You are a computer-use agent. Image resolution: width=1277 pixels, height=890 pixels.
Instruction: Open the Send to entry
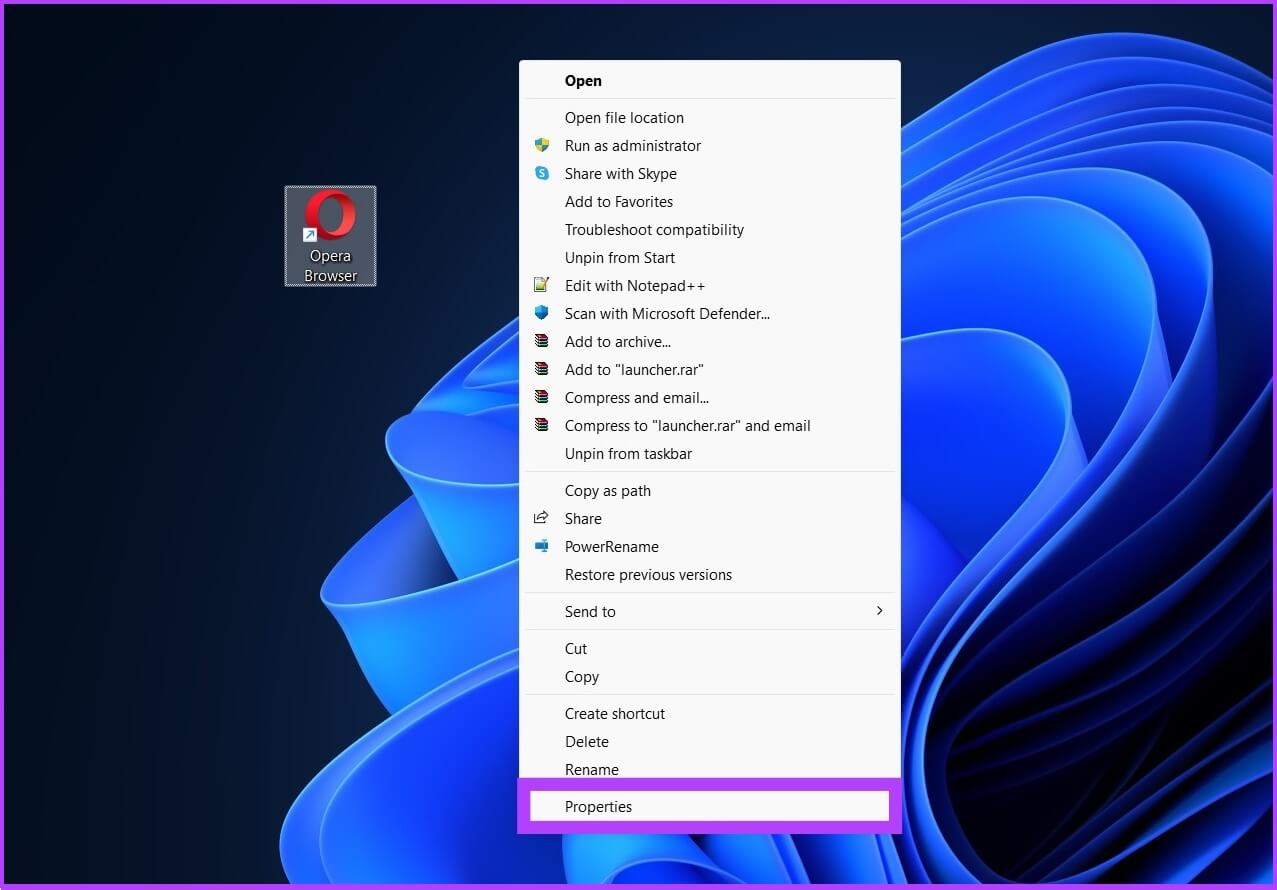point(710,611)
